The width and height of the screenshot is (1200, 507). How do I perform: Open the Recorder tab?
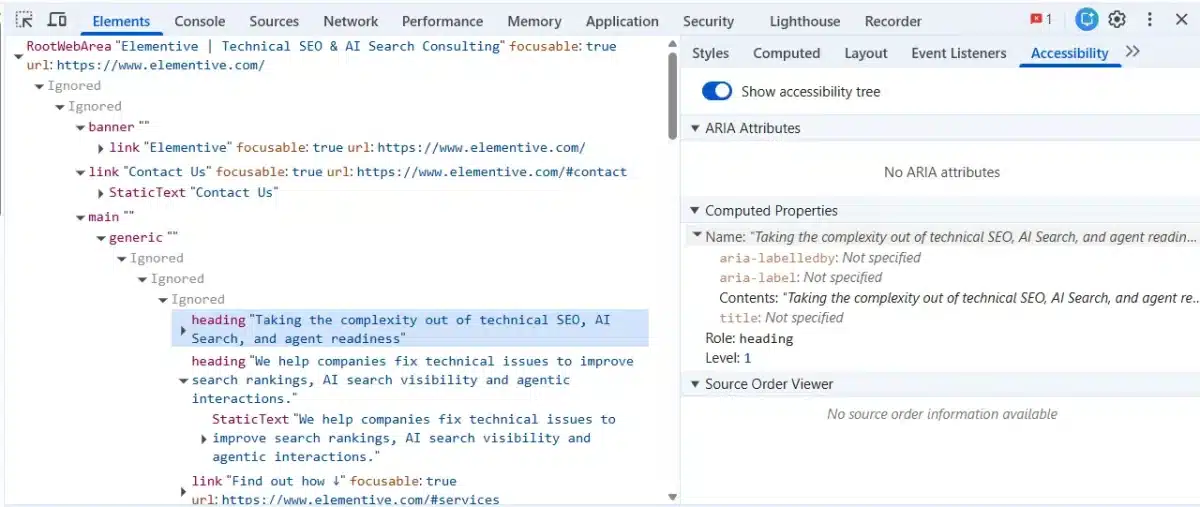click(893, 21)
